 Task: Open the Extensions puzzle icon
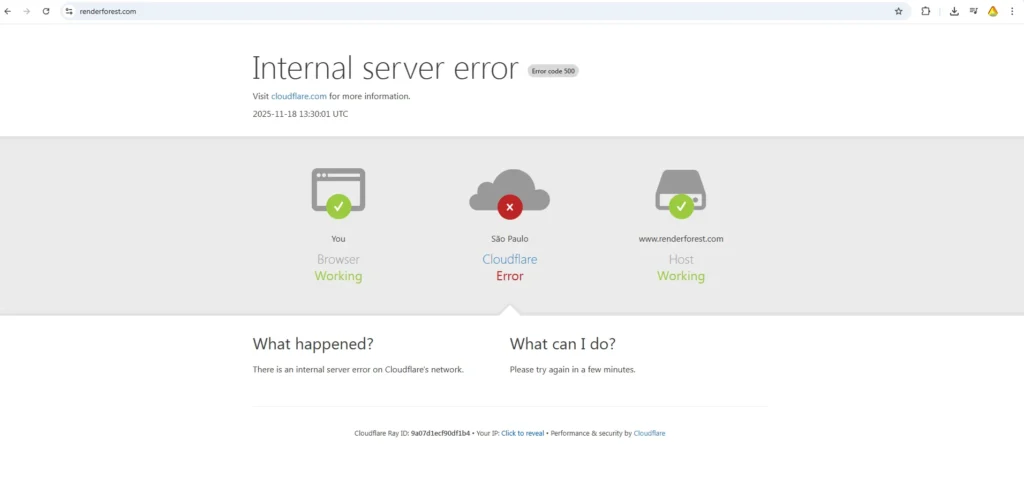(x=926, y=11)
